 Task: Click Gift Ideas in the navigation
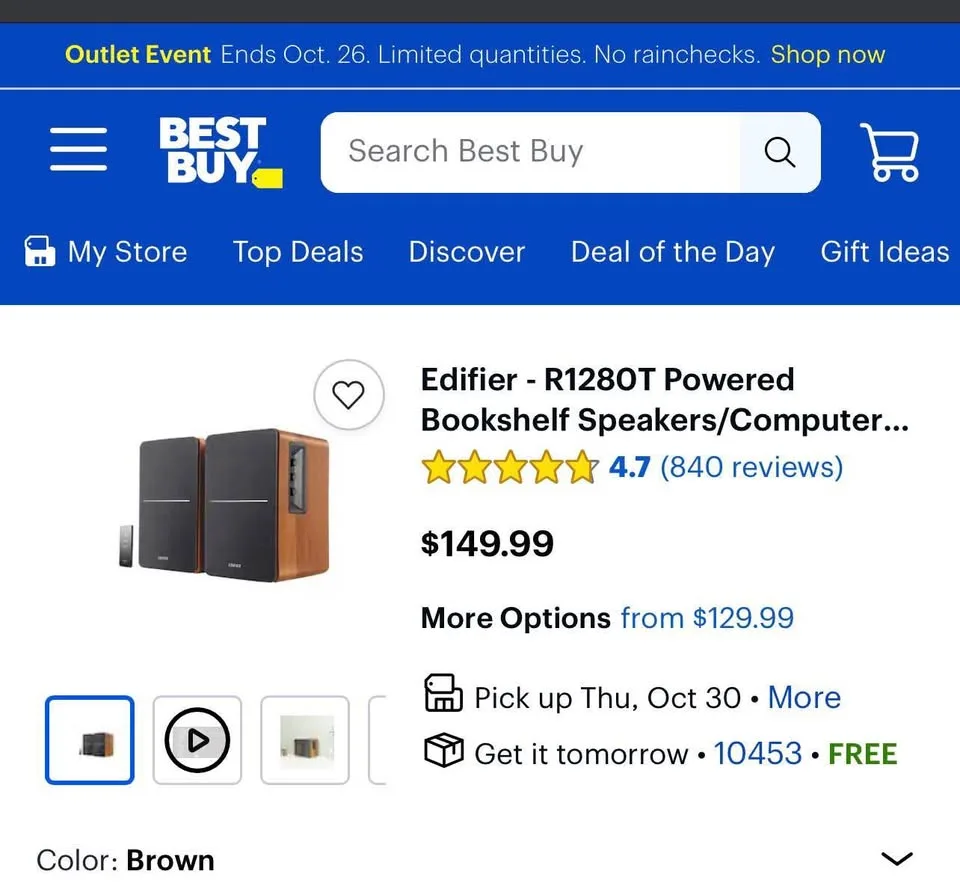pyautogui.click(x=884, y=252)
